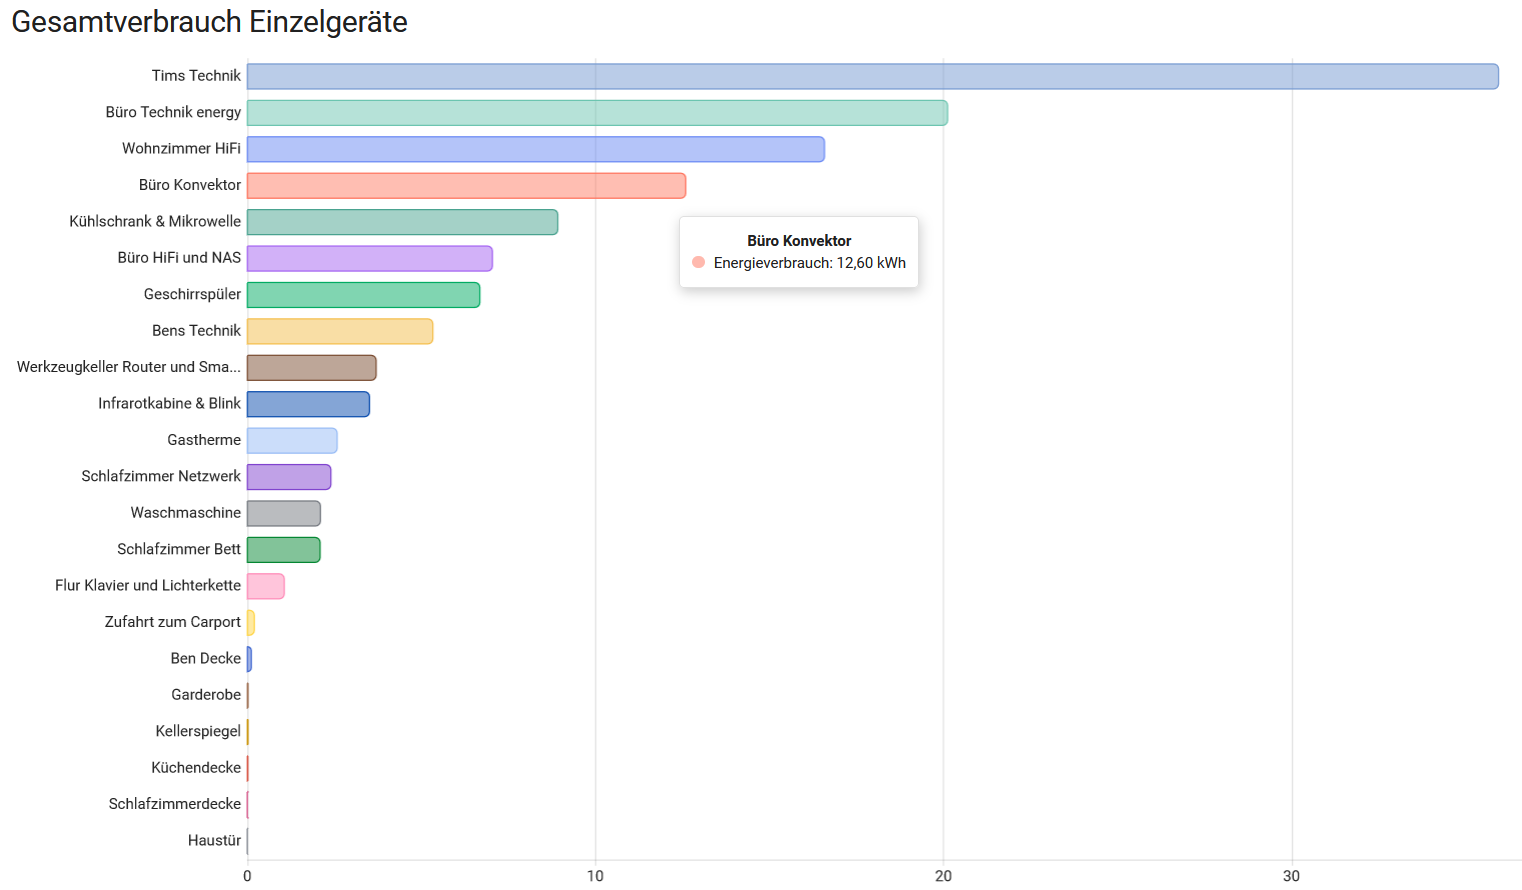Click the 'Wohnzimmer HiFi' axis label
This screenshot has width=1522, height=890.
(x=181, y=149)
